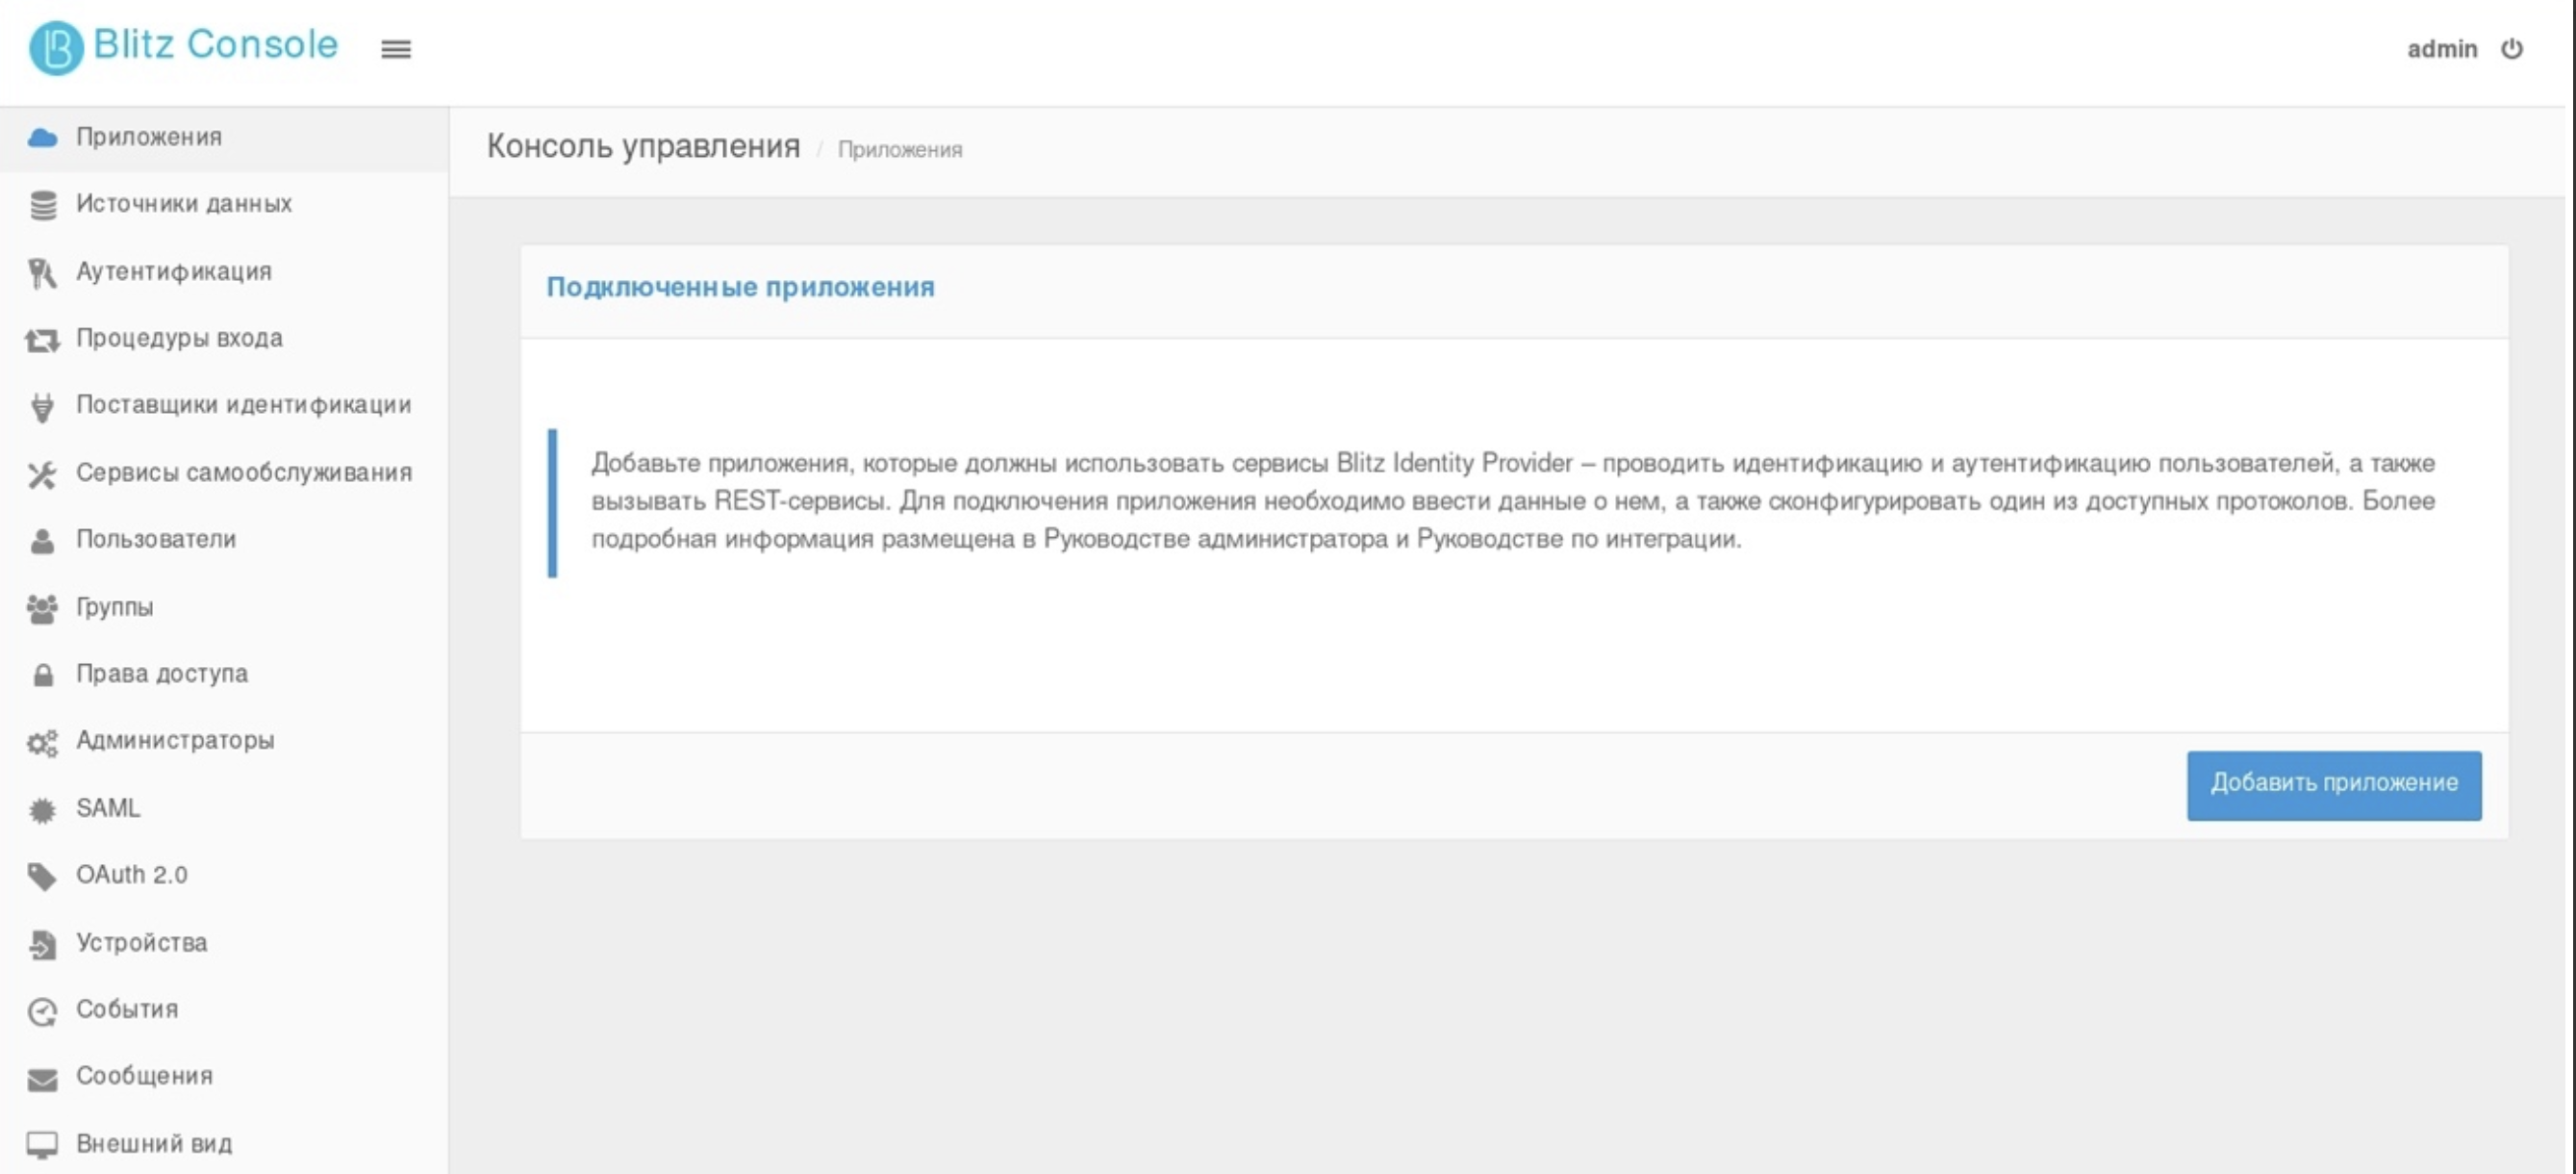The image size is (2576, 1174).
Task: Click the Добавить приложение button
Action: (x=2334, y=784)
